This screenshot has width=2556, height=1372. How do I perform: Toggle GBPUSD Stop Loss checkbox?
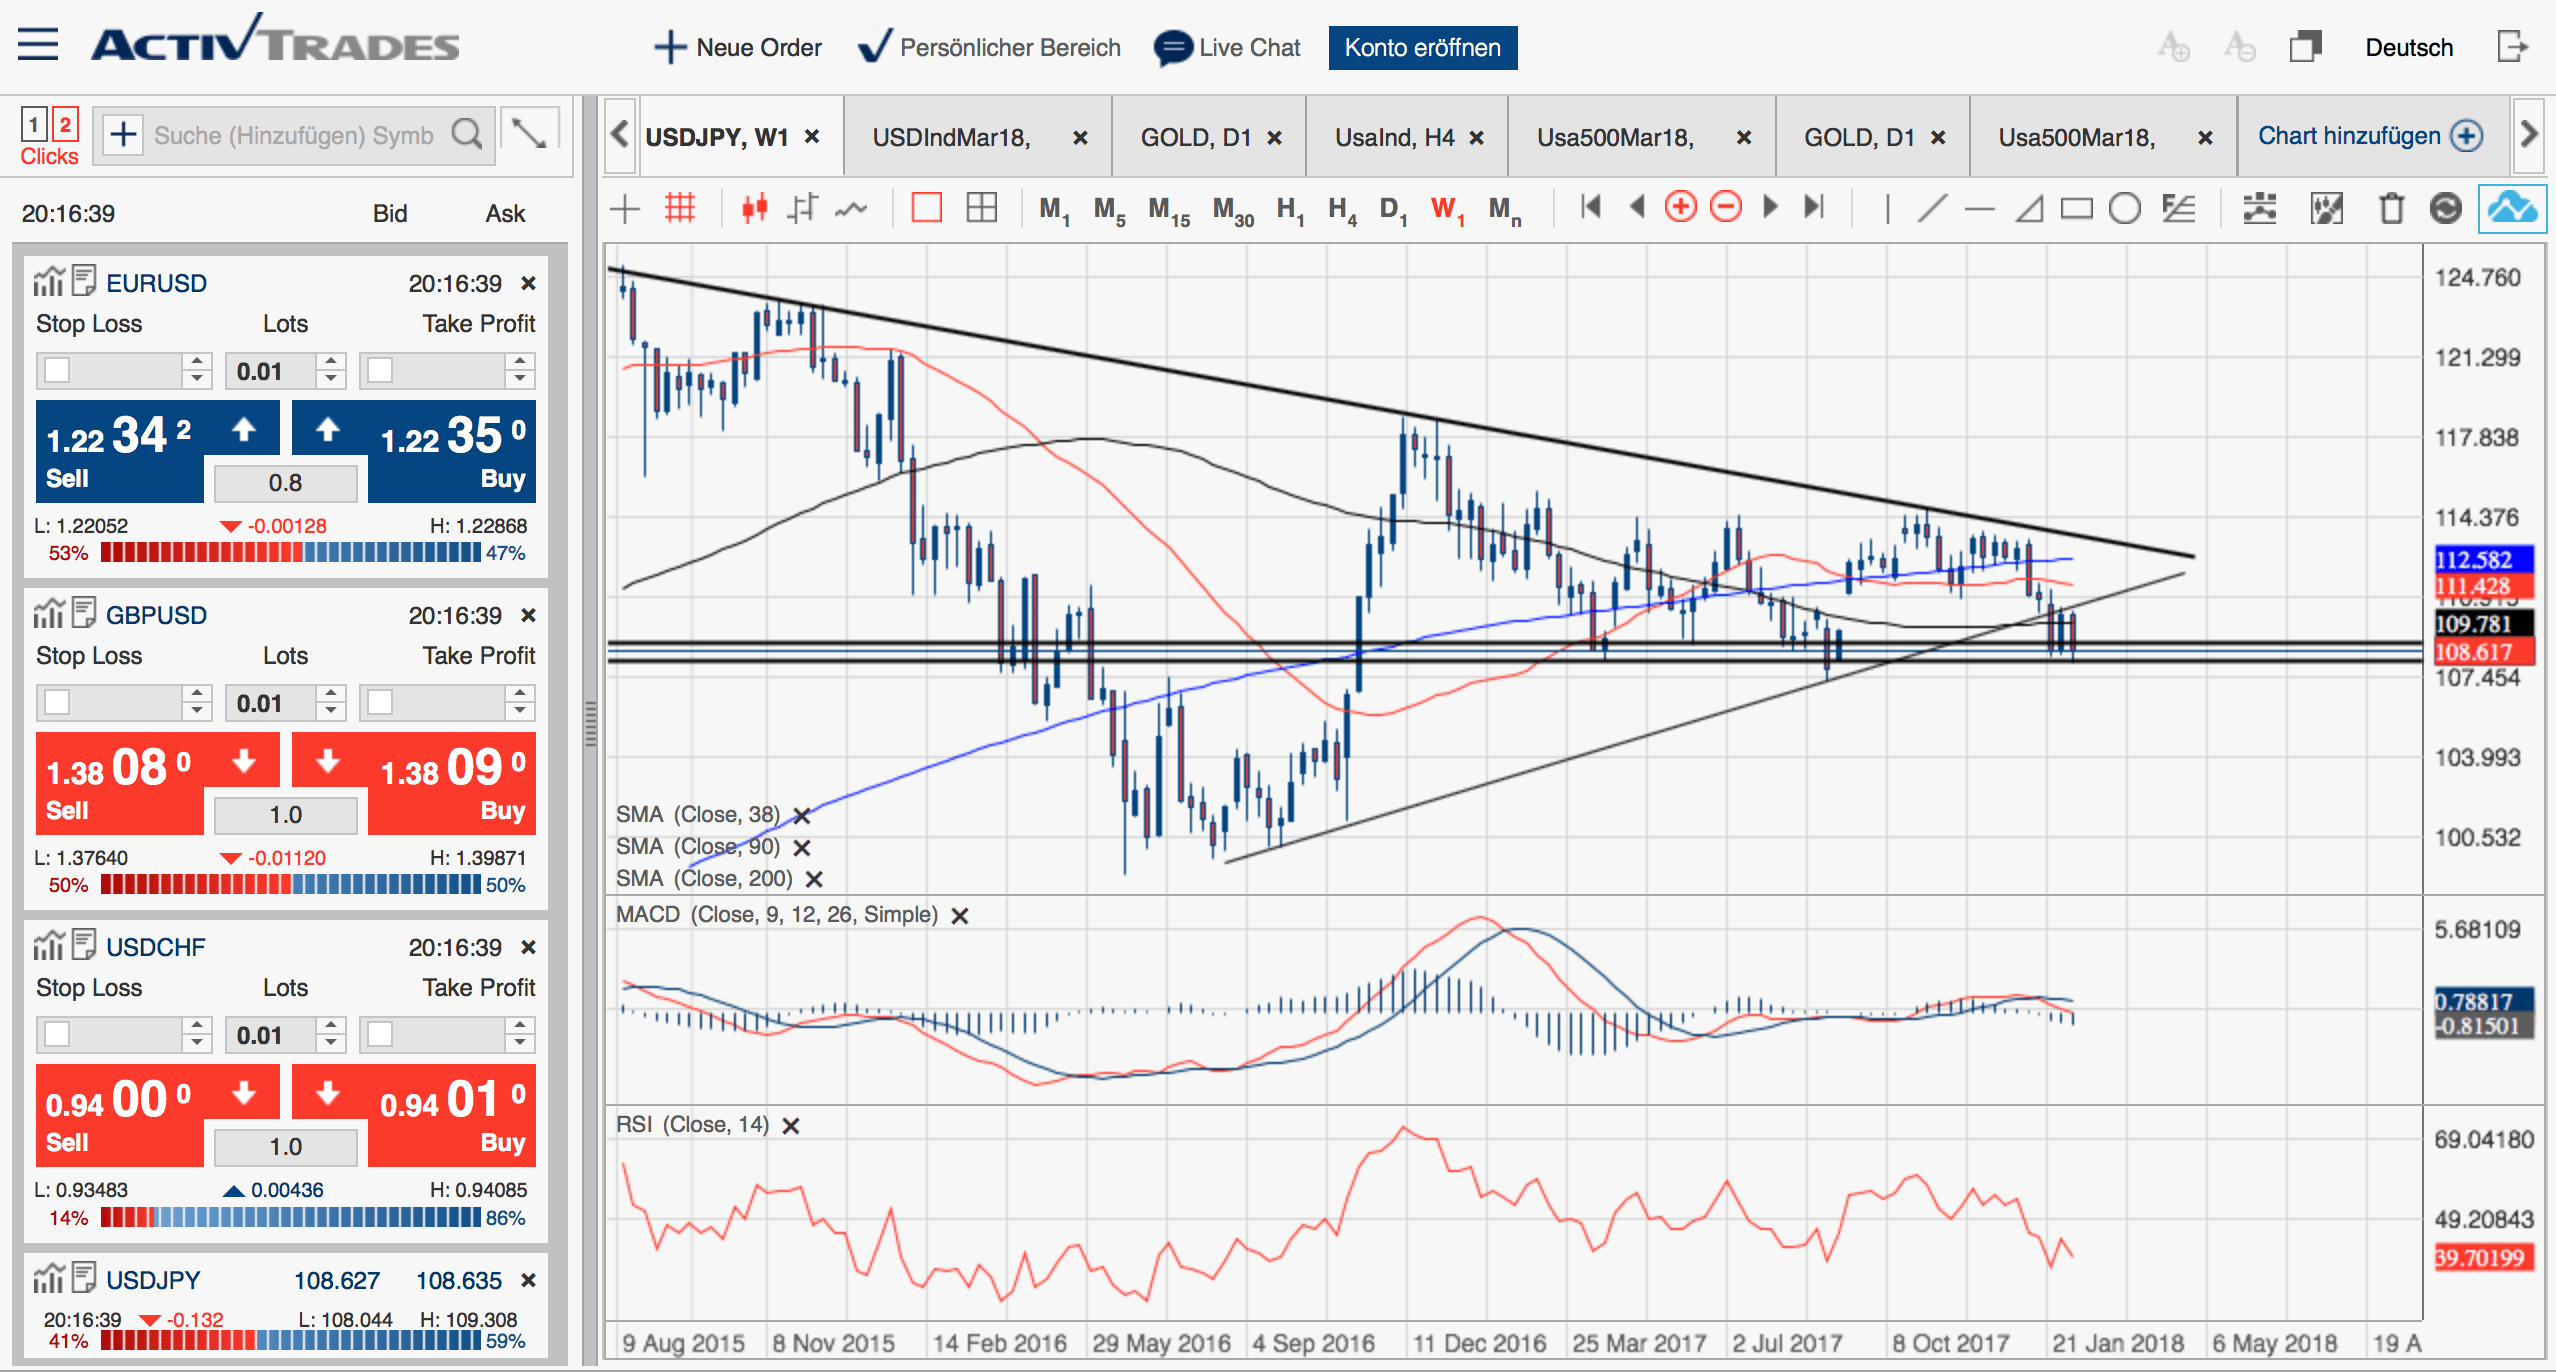(57, 702)
